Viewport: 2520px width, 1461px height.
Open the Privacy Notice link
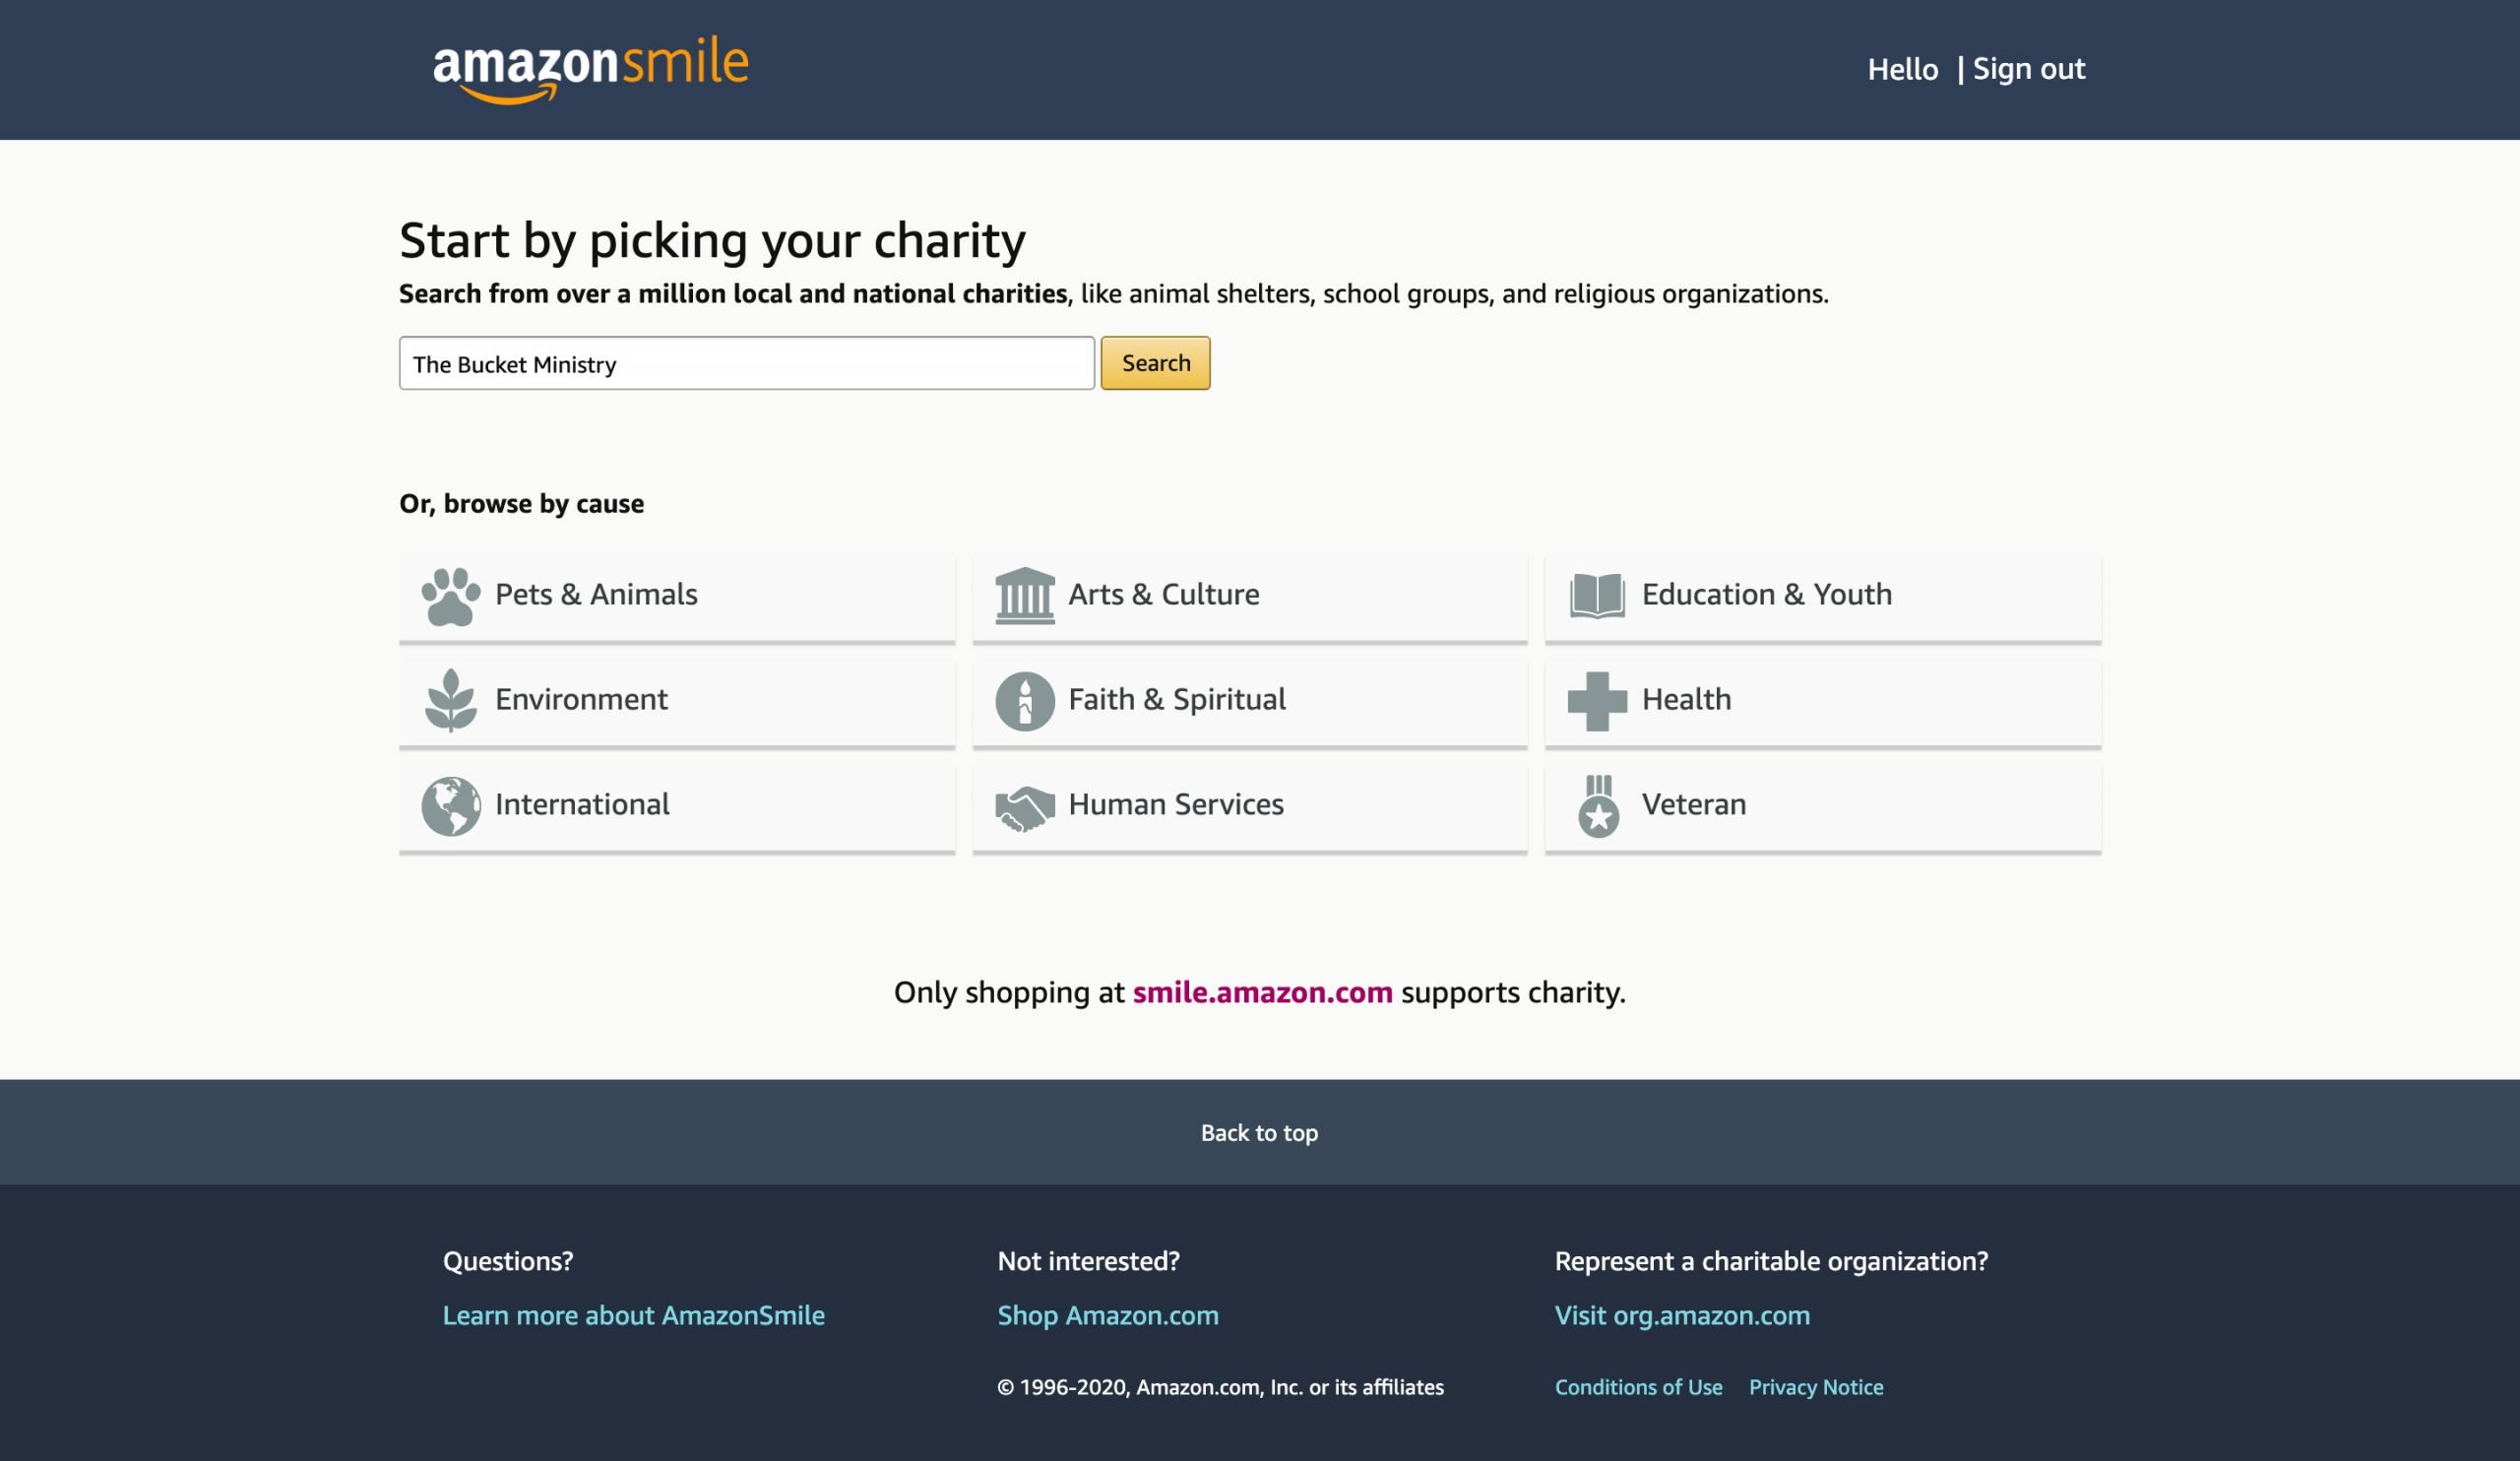(x=1815, y=1387)
